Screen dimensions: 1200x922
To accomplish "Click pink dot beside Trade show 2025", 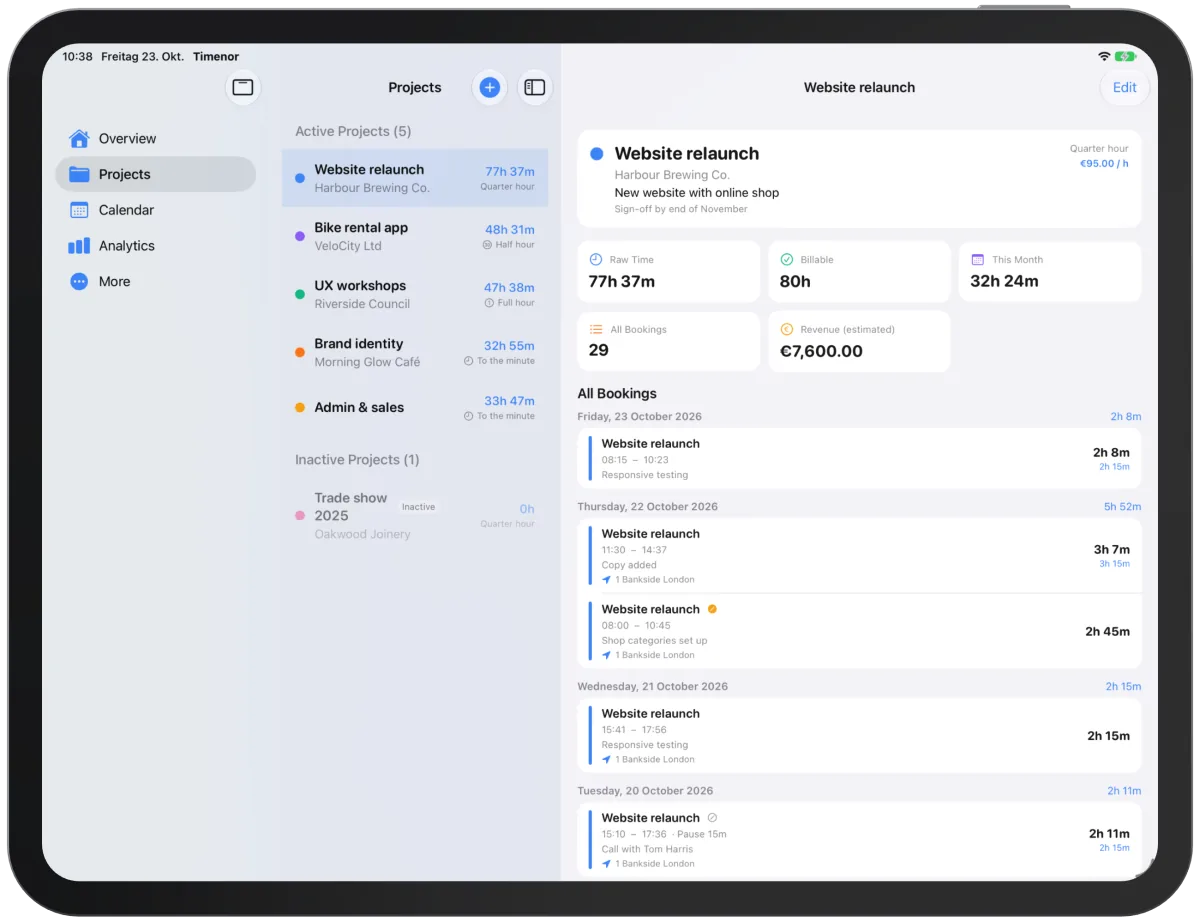I will 300,515.
